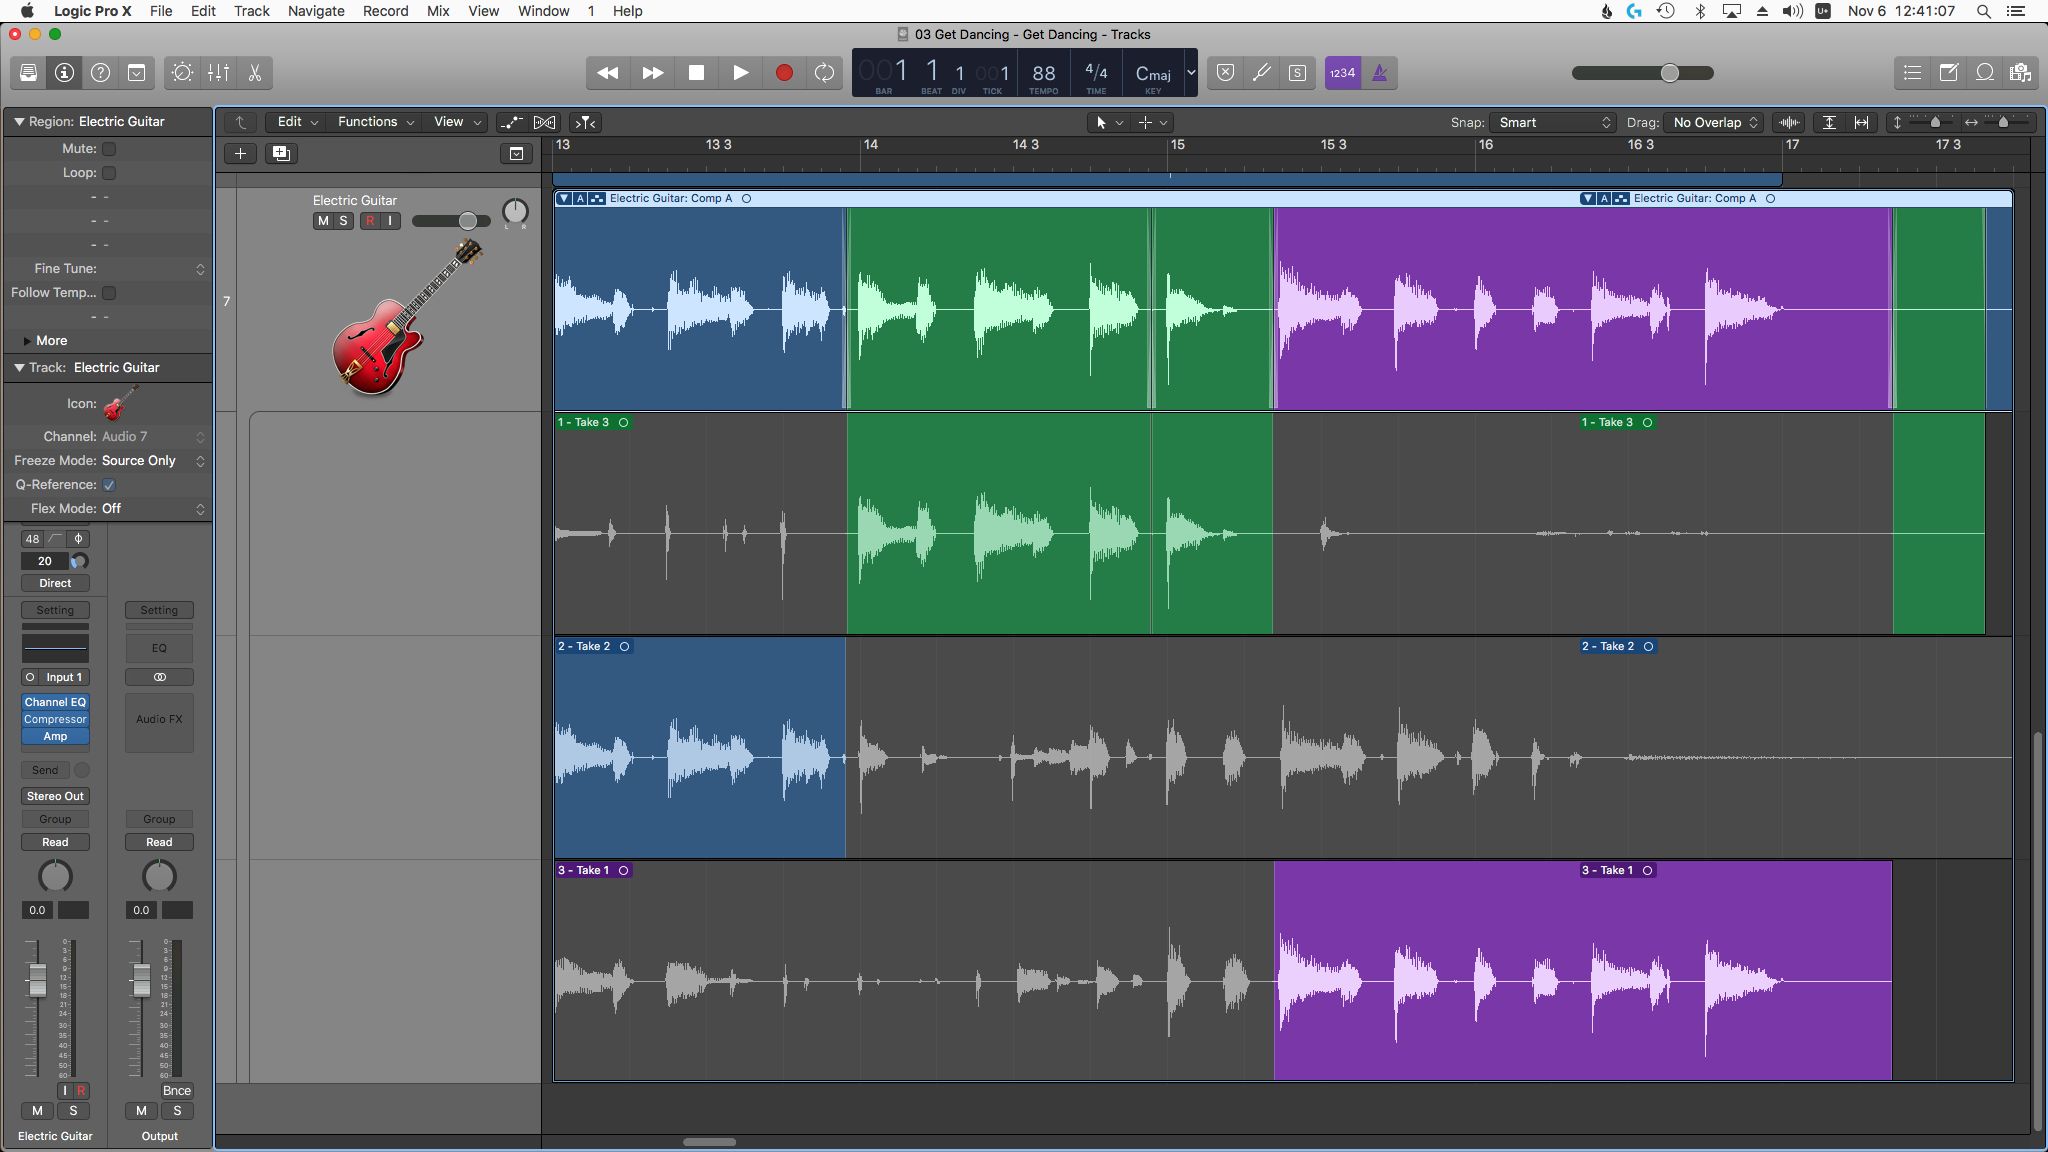The width and height of the screenshot is (2048, 1152).
Task: Click the Functions button in toolbar
Action: 369,122
